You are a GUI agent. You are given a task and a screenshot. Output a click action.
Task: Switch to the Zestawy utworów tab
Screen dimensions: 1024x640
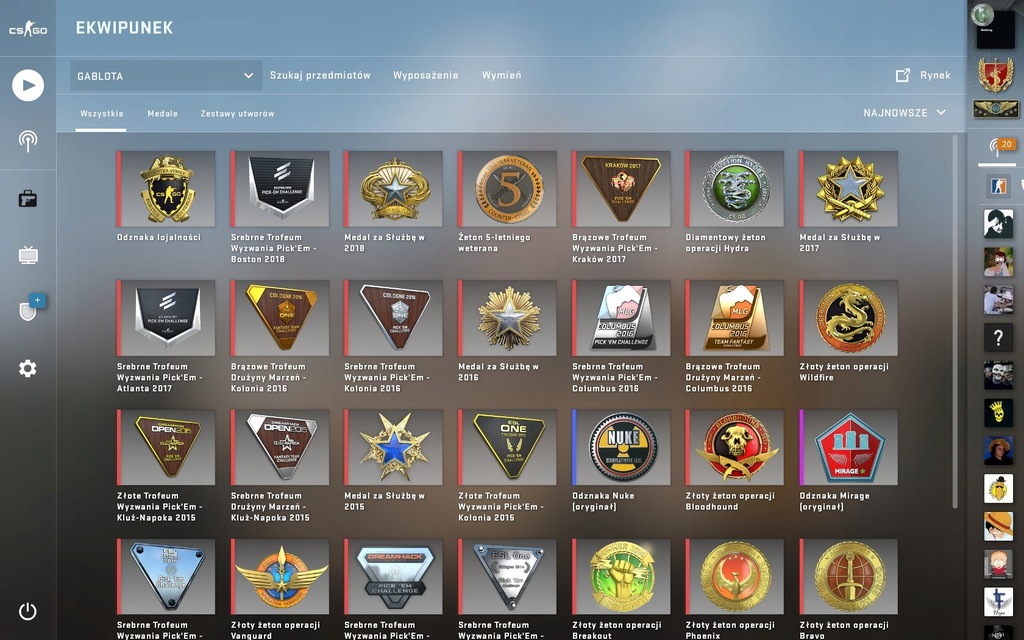pyautogui.click(x=237, y=114)
